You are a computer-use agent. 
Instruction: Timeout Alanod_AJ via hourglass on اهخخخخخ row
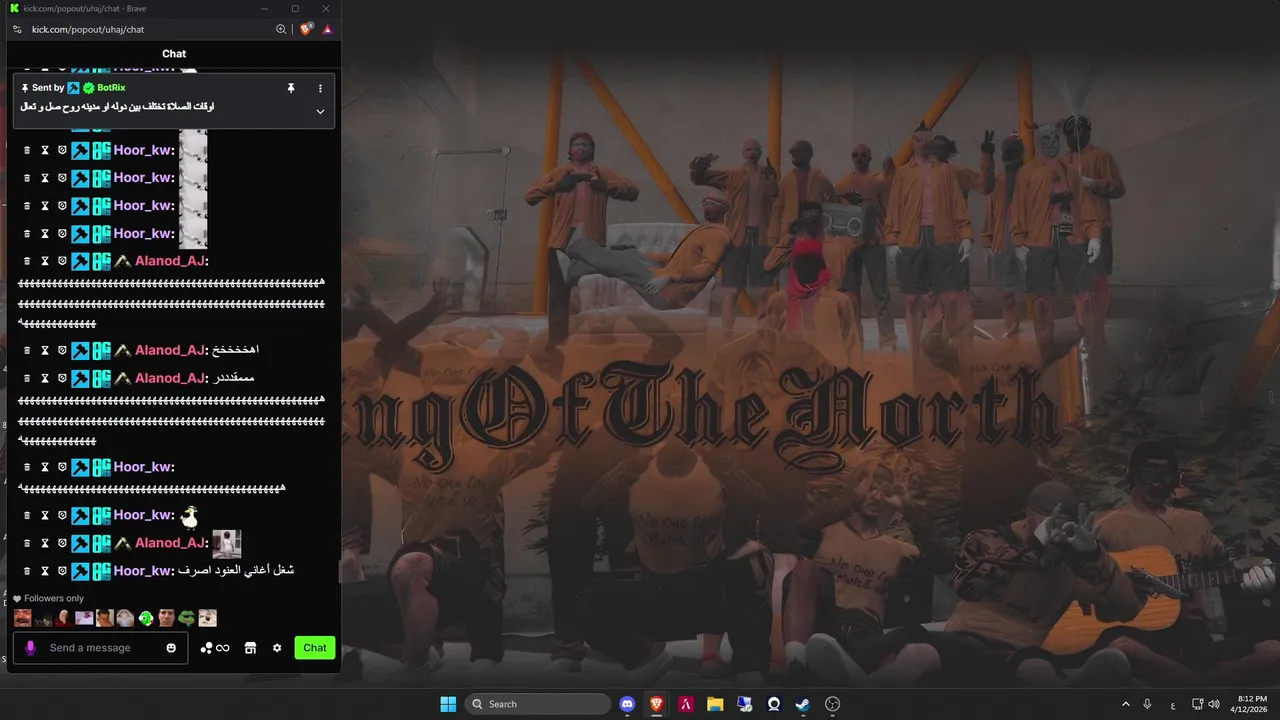[44, 350]
